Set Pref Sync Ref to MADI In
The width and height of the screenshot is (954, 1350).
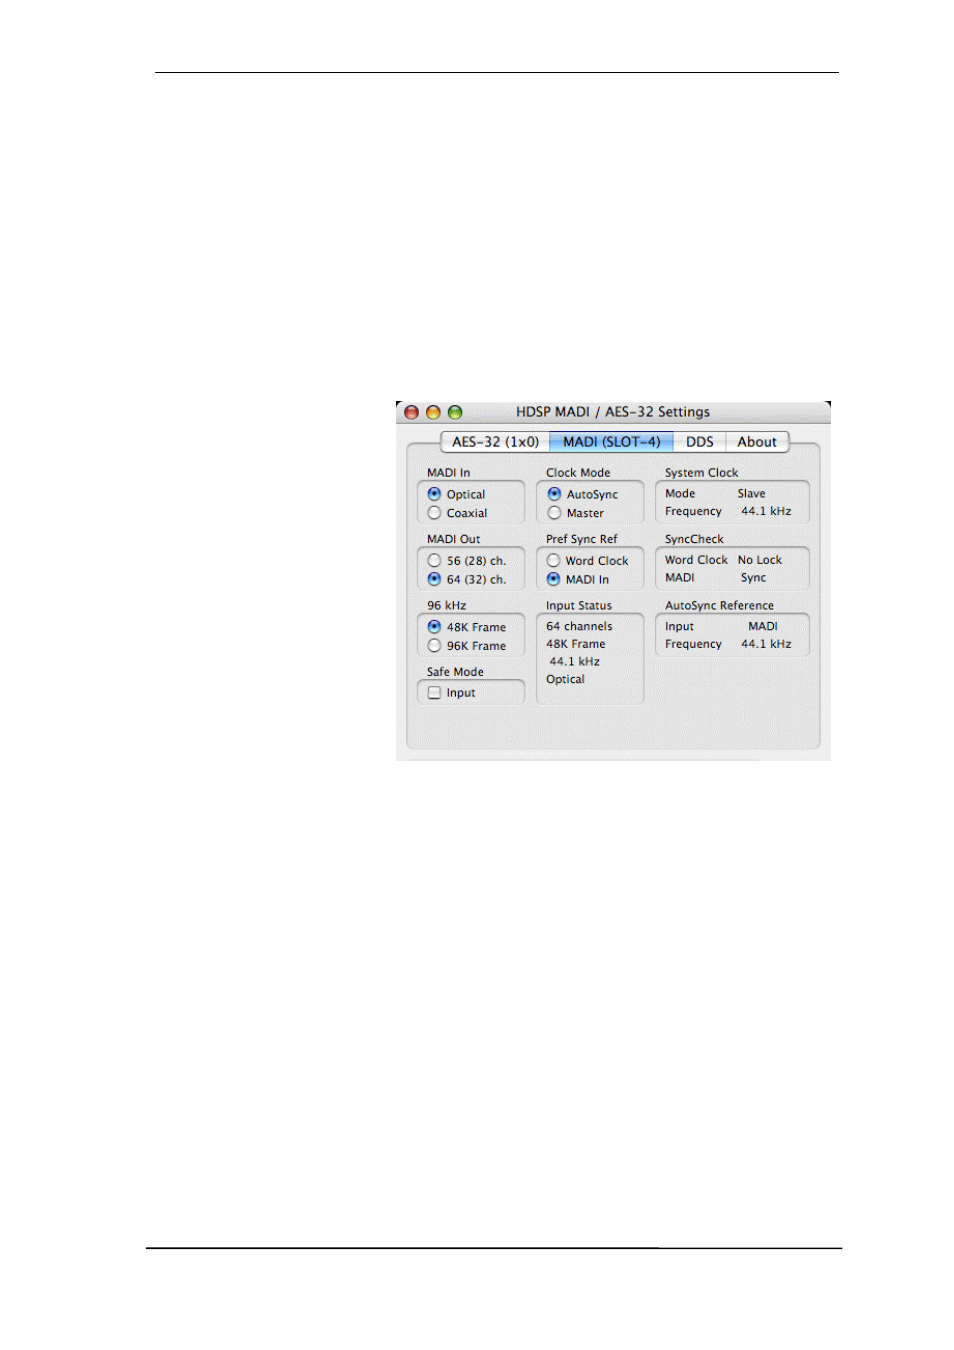553,579
